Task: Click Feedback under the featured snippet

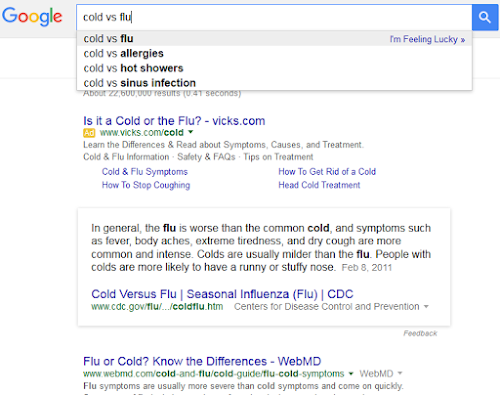Action: click(420, 333)
